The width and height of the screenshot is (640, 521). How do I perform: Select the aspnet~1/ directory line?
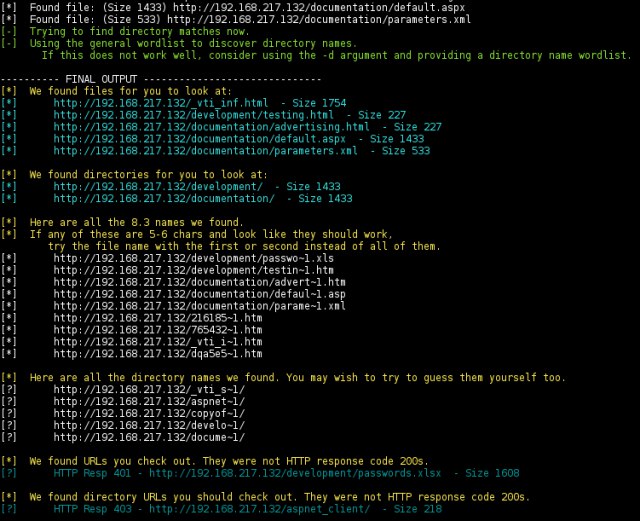click(x=149, y=401)
